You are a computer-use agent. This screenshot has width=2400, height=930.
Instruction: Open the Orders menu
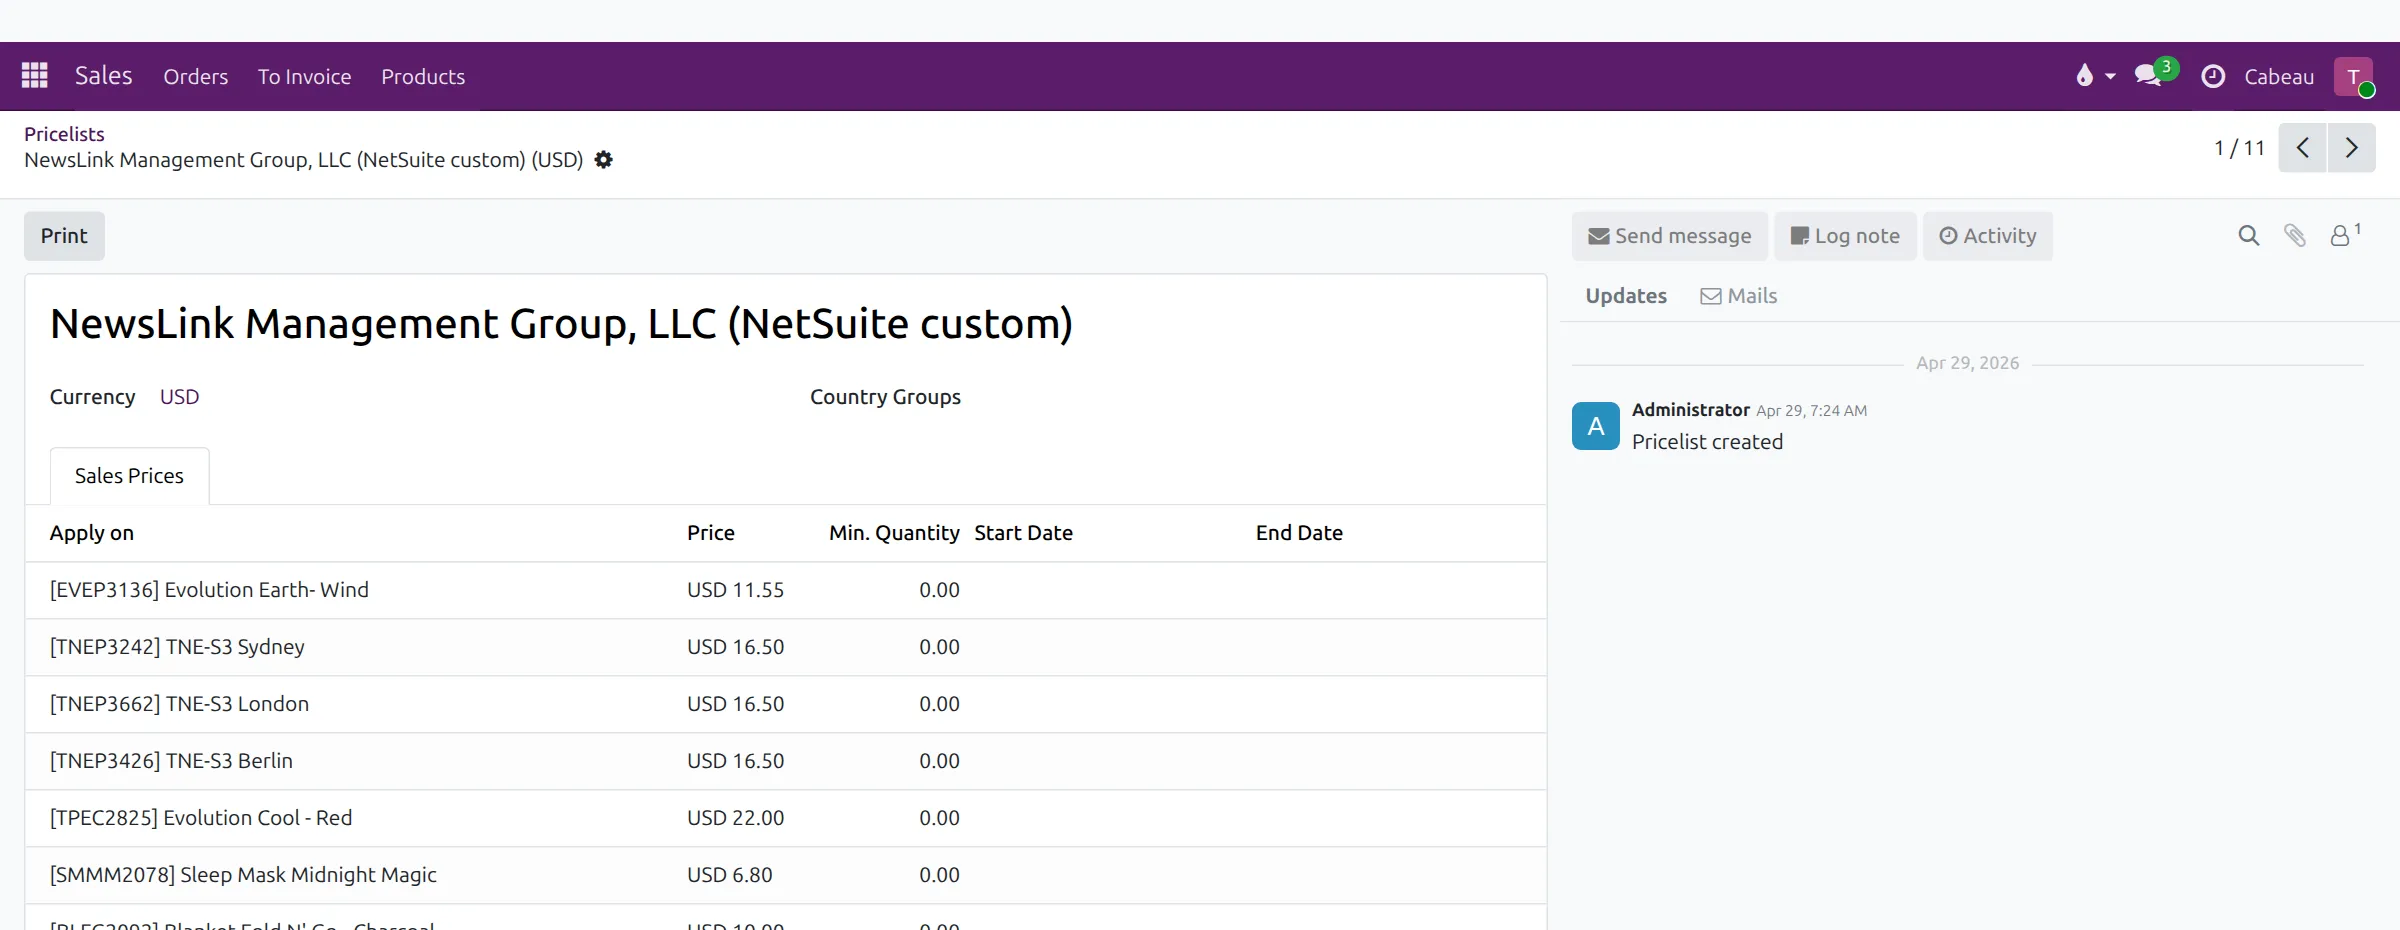(196, 76)
